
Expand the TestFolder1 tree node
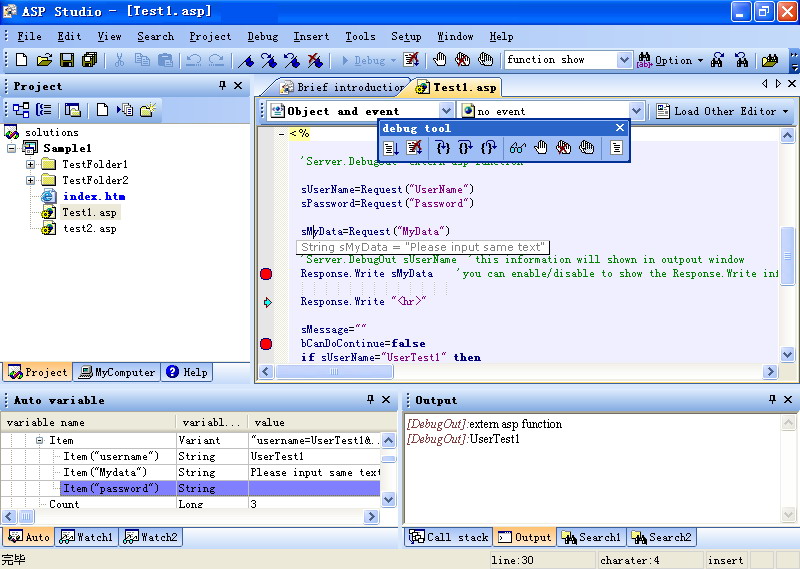coord(31,165)
